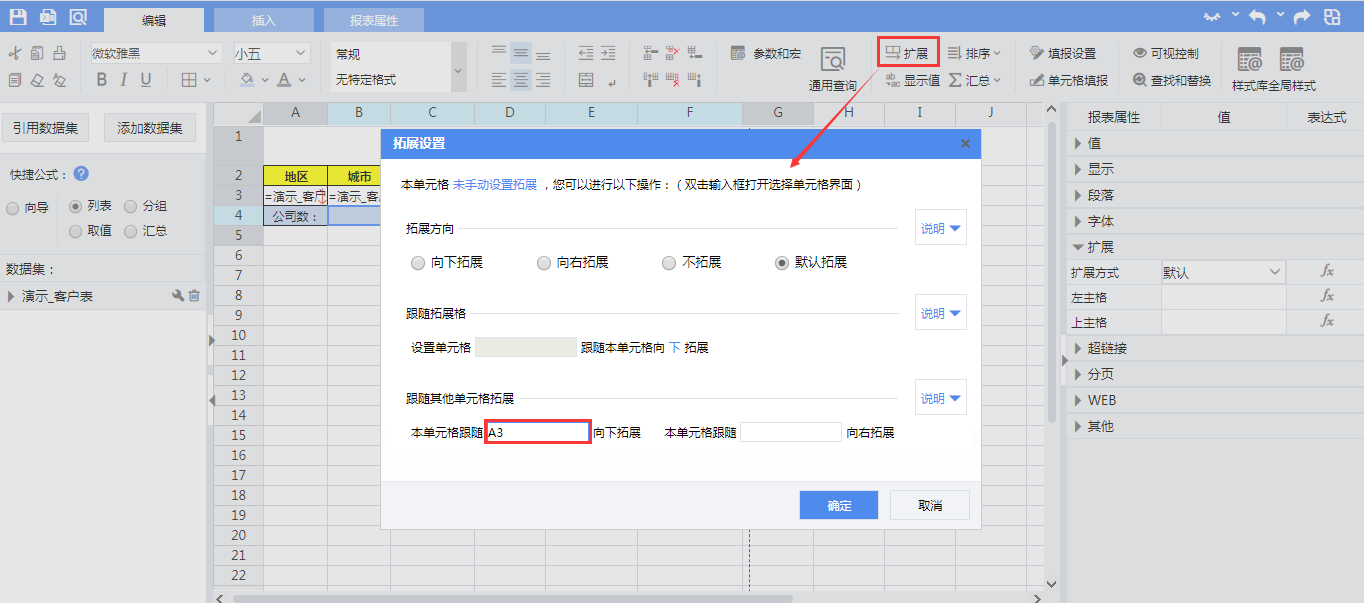Select the 向下拓展 radio option
Image resolution: width=1364 pixels, height=603 pixels.
click(x=418, y=263)
